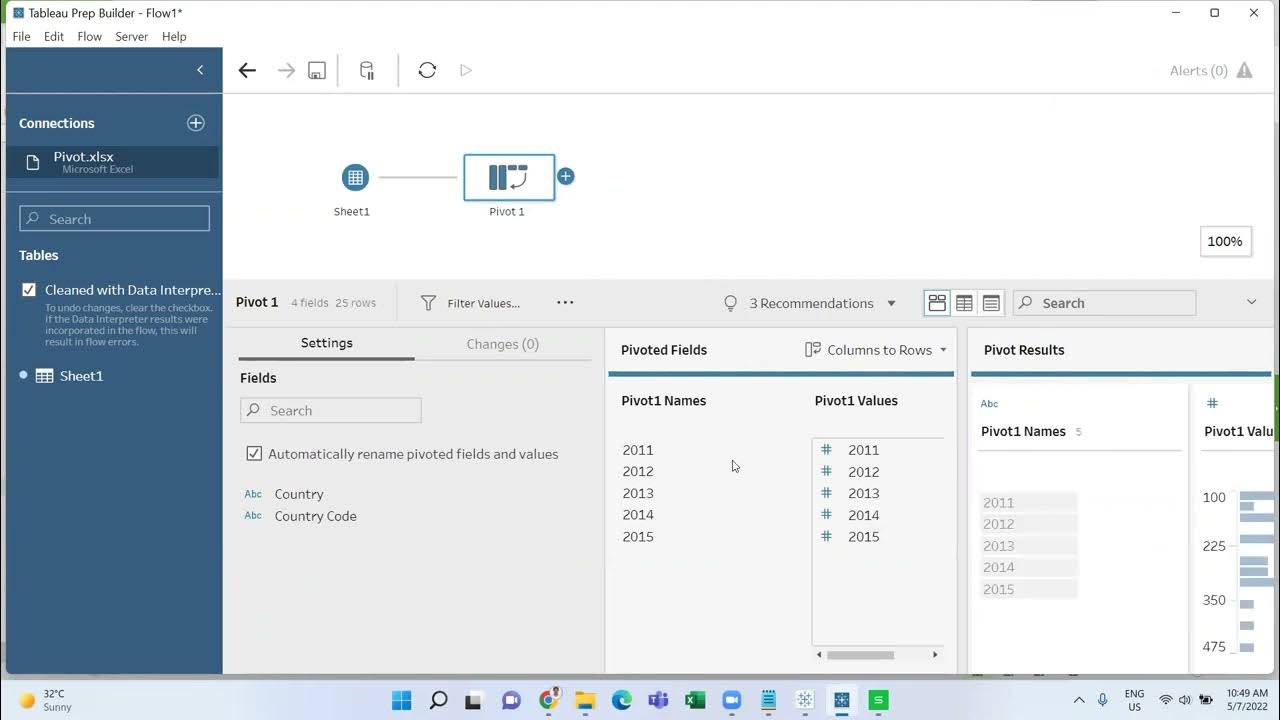Click the forward arrow in toolbar
This screenshot has height=720, width=1280.
tap(286, 70)
